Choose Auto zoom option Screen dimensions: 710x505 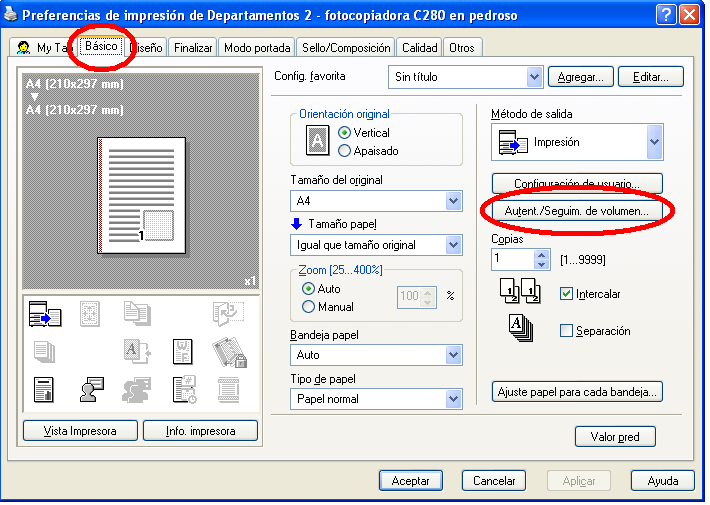(x=321, y=289)
